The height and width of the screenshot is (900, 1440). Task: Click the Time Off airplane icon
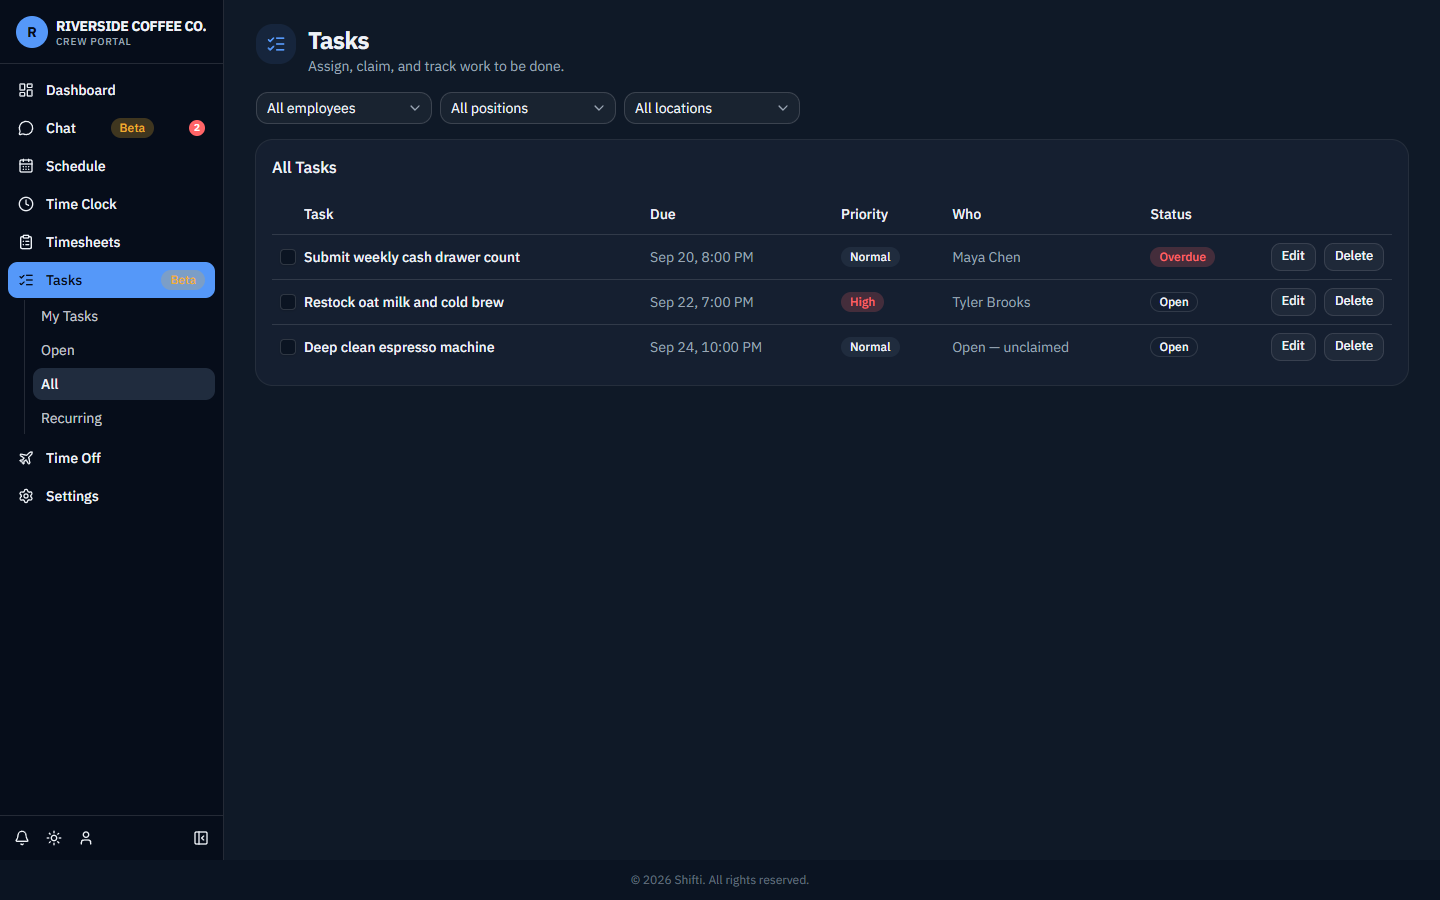26,458
